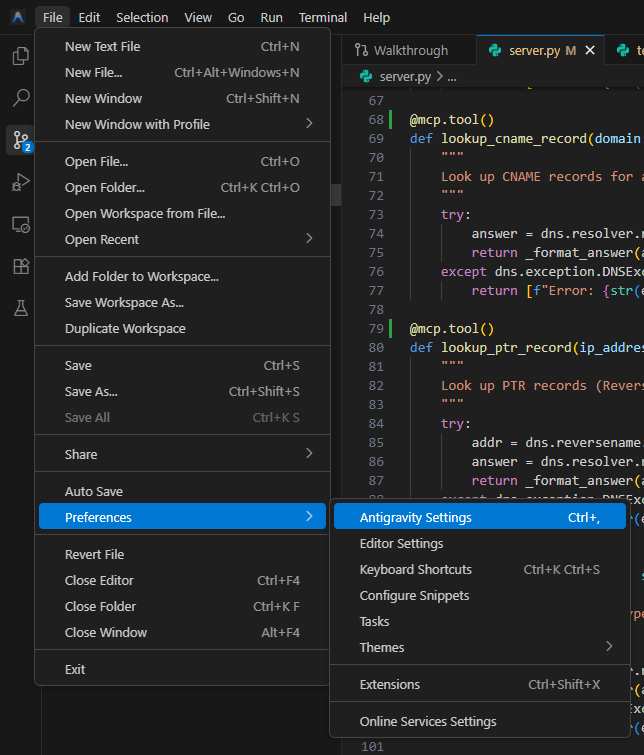
Task: Open the Search view icon
Action: click(20, 98)
